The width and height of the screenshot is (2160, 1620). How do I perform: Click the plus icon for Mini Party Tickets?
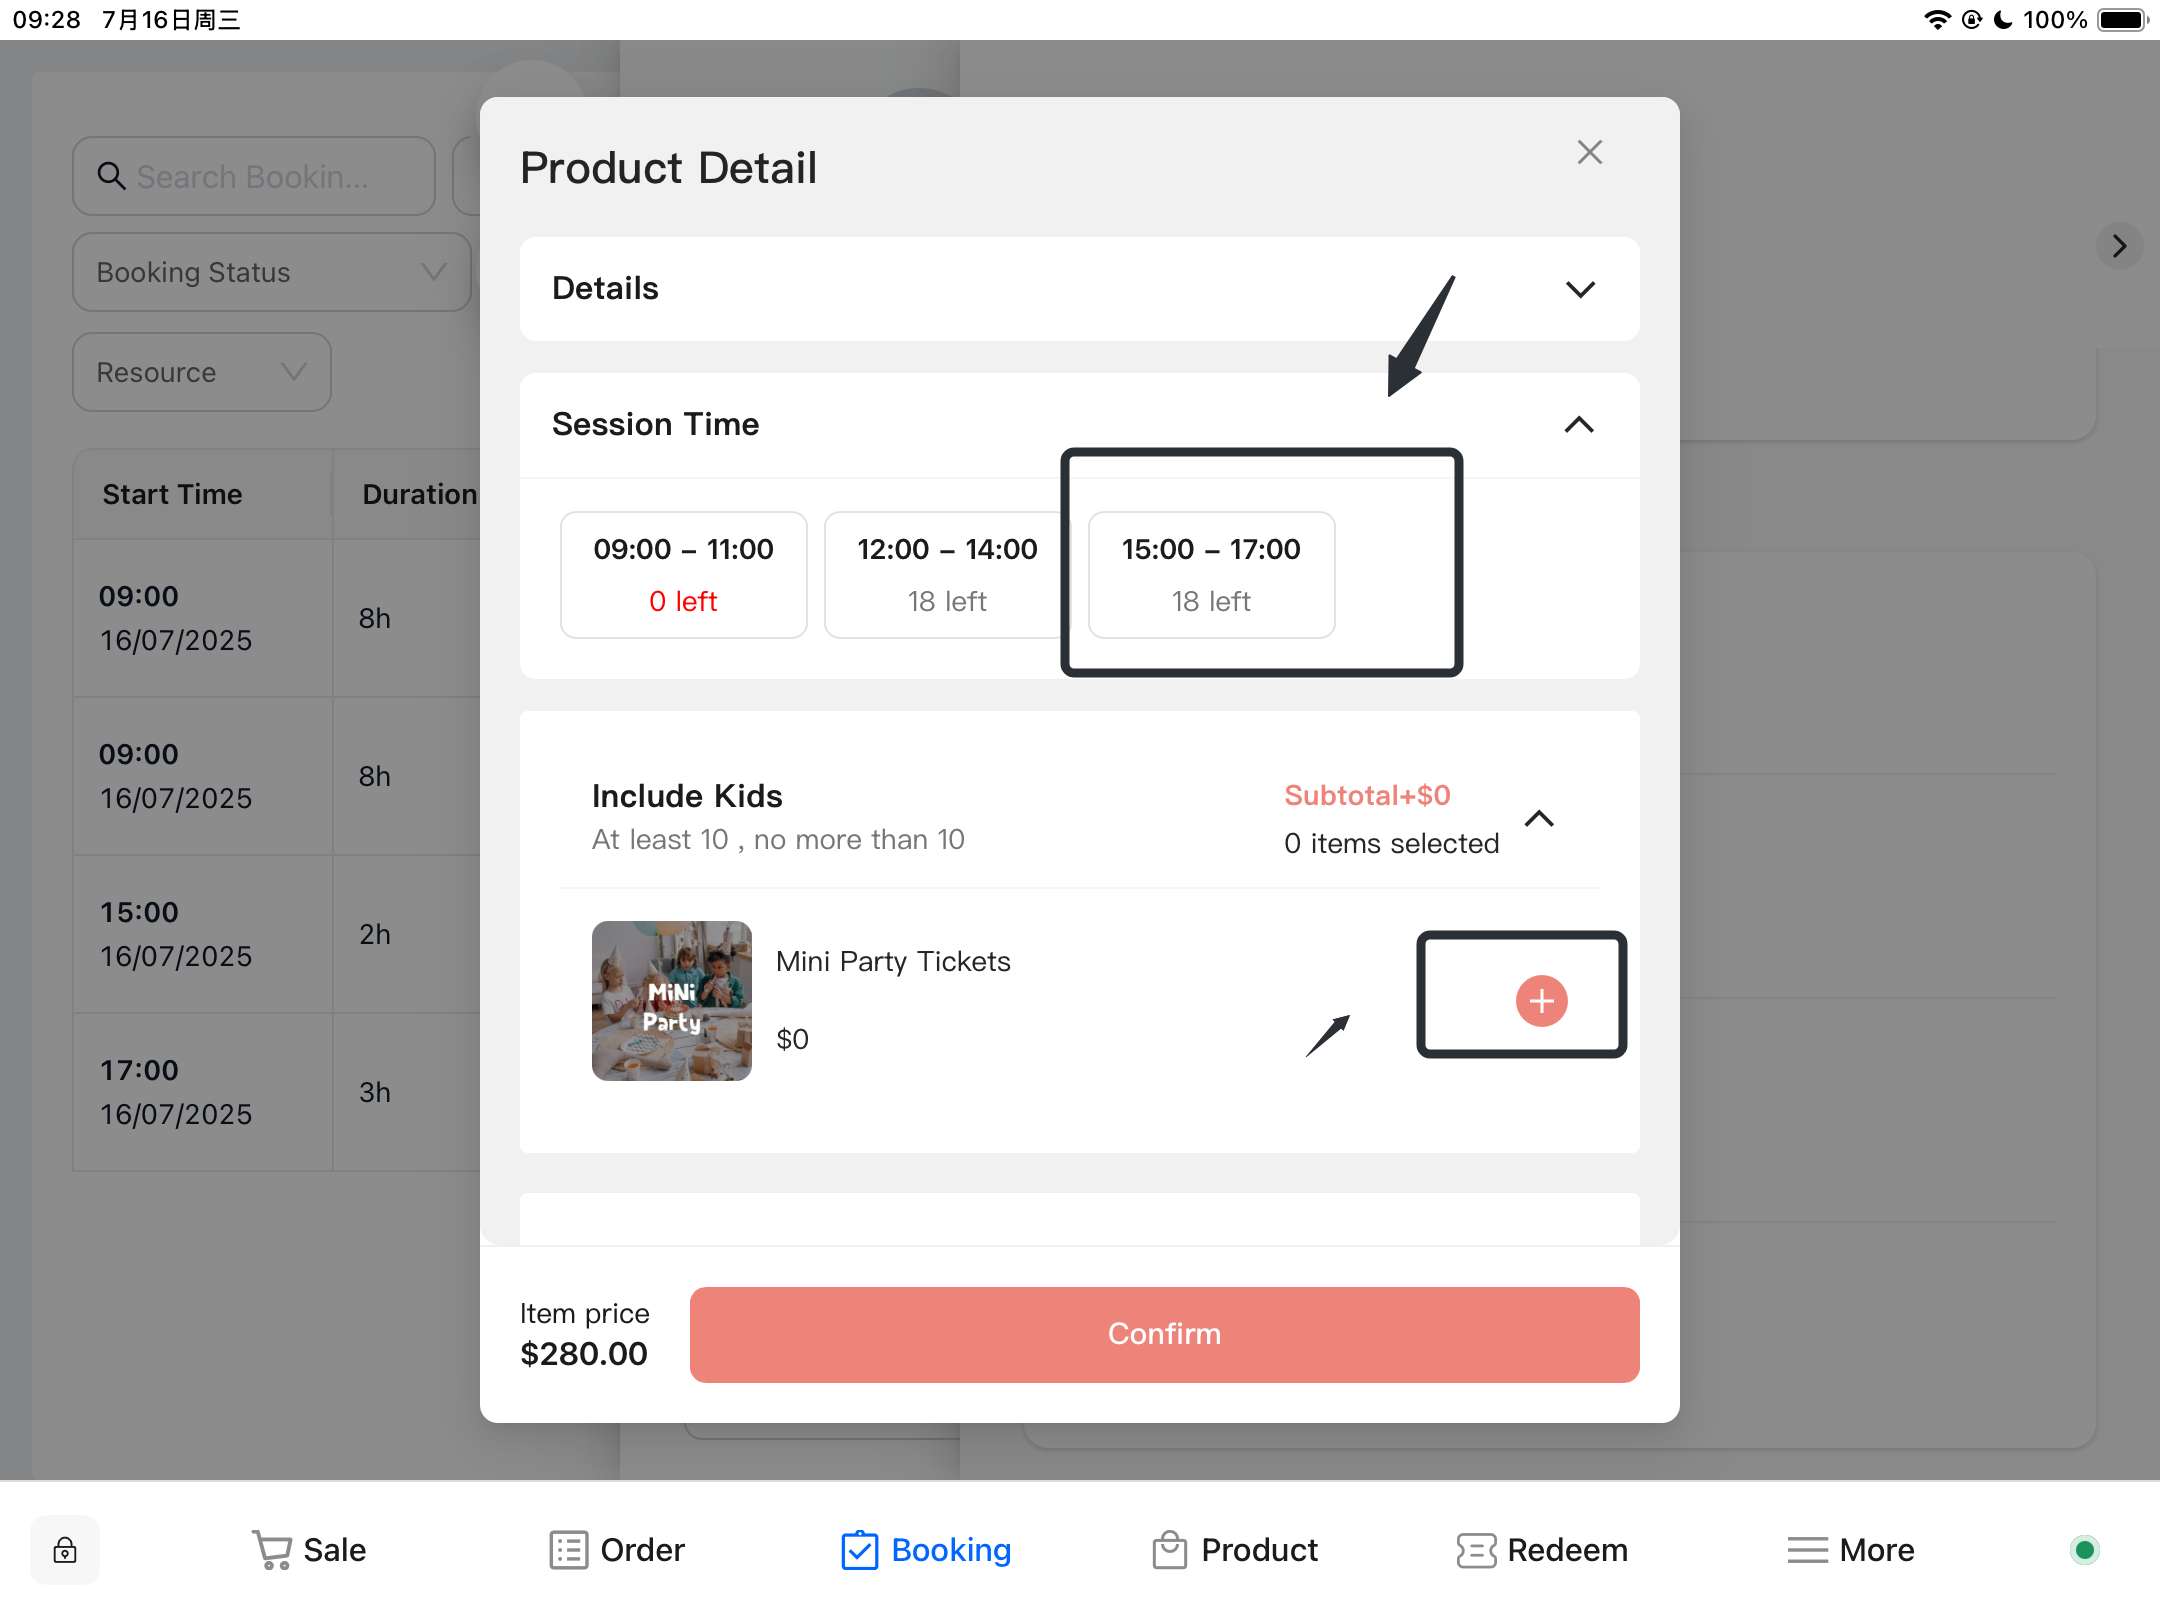pos(1541,1000)
